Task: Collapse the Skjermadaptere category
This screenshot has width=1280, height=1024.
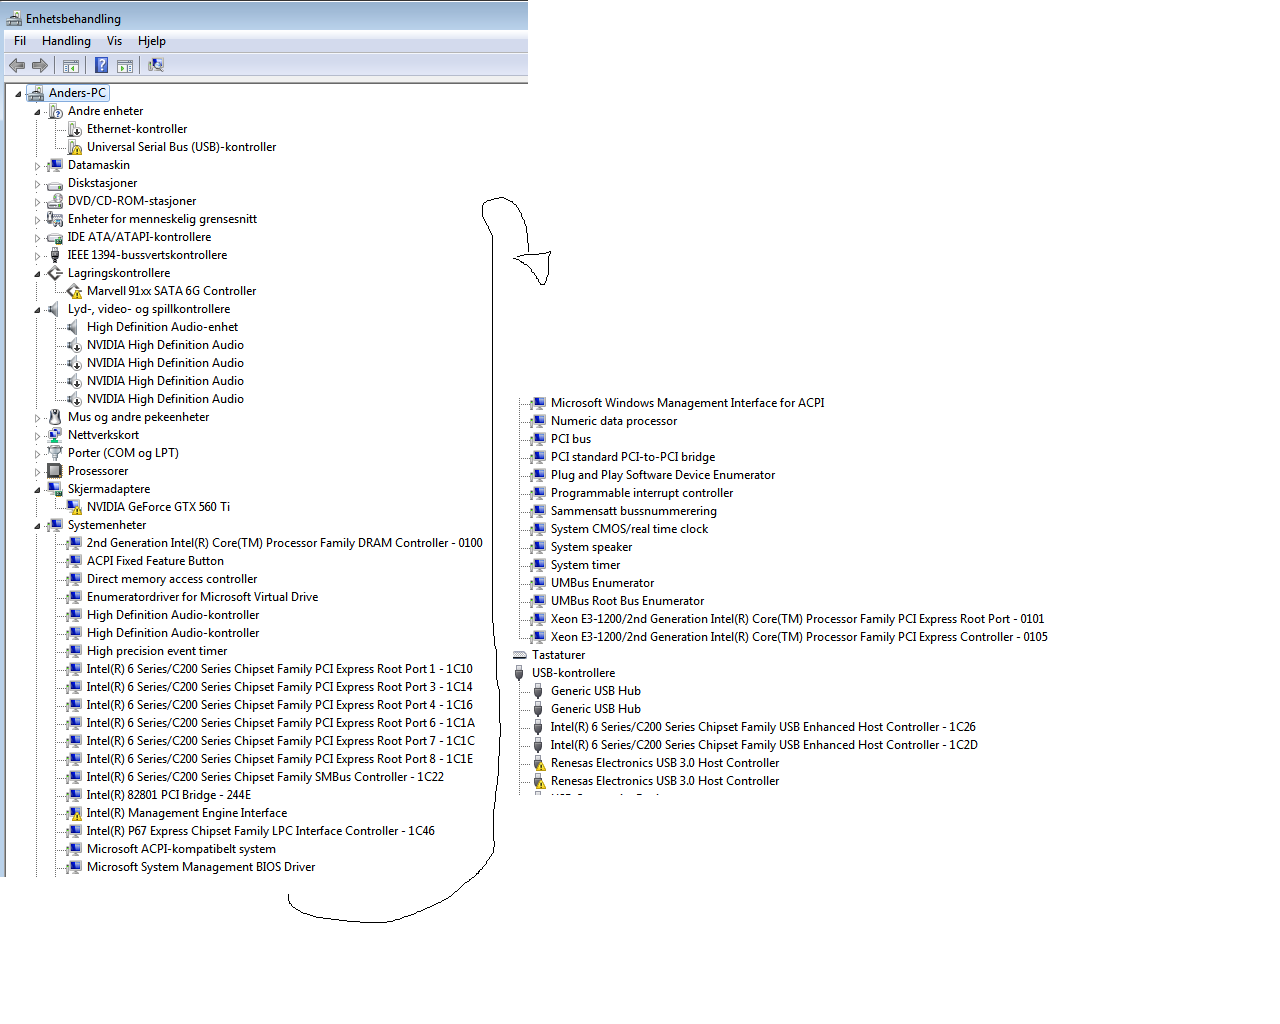Action: click(37, 490)
